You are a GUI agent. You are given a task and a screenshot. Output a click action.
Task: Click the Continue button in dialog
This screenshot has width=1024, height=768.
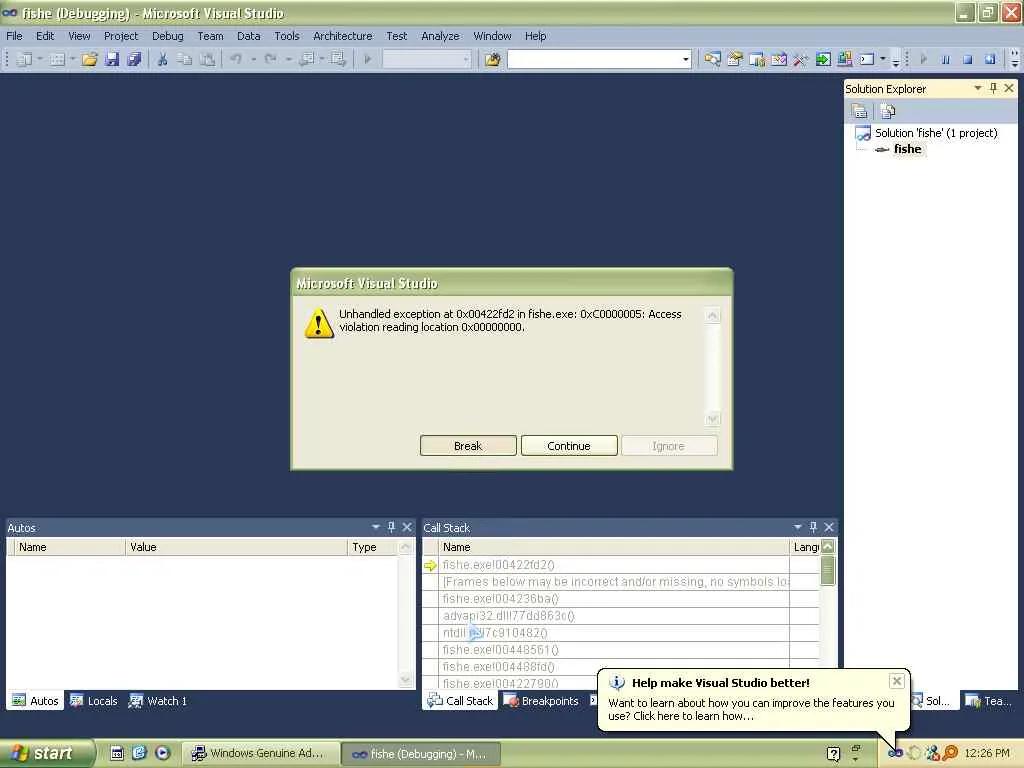(x=569, y=445)
